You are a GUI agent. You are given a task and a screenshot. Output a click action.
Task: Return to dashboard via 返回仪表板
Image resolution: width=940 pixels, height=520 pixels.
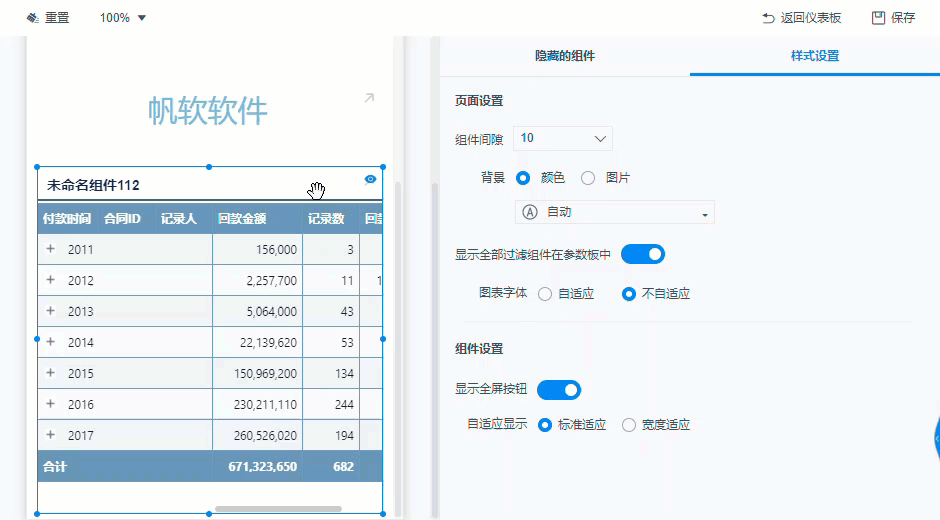pyautogui.click(x=811, y=18)
